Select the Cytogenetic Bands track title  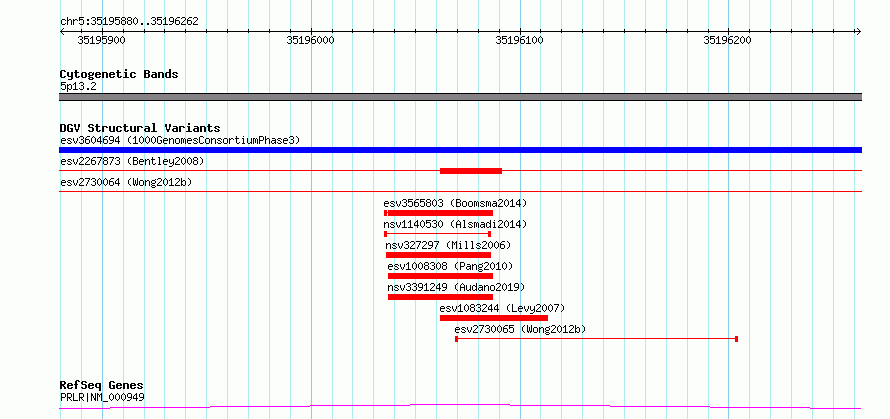[119, 74]
